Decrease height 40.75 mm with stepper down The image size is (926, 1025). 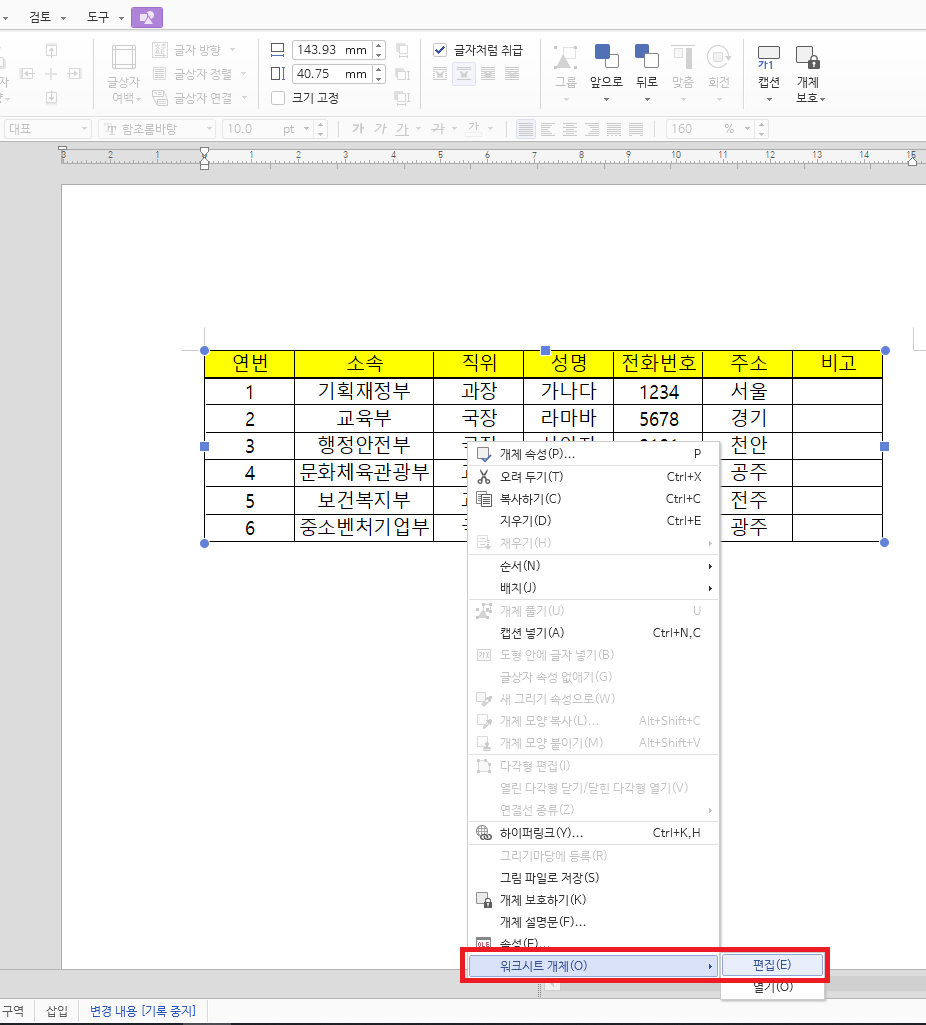[x=379, y=78]
